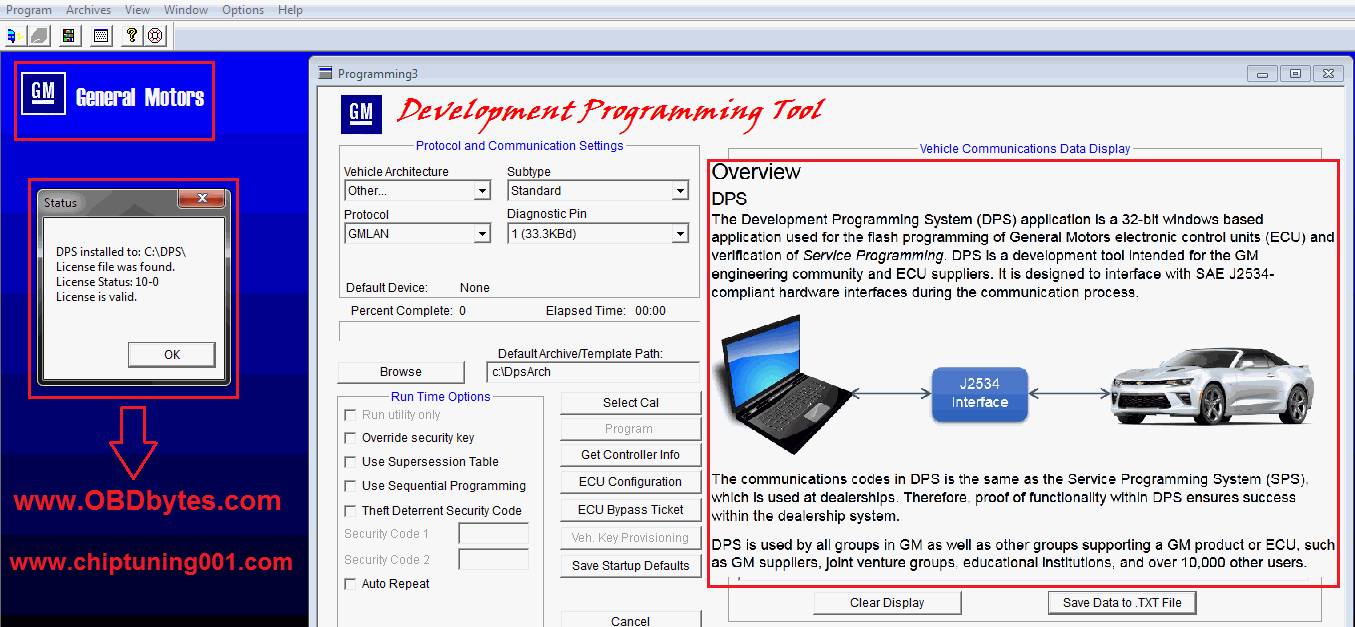Click the blue vehicle programming toolbar icon
The image size is (1355, 627).
14,36
